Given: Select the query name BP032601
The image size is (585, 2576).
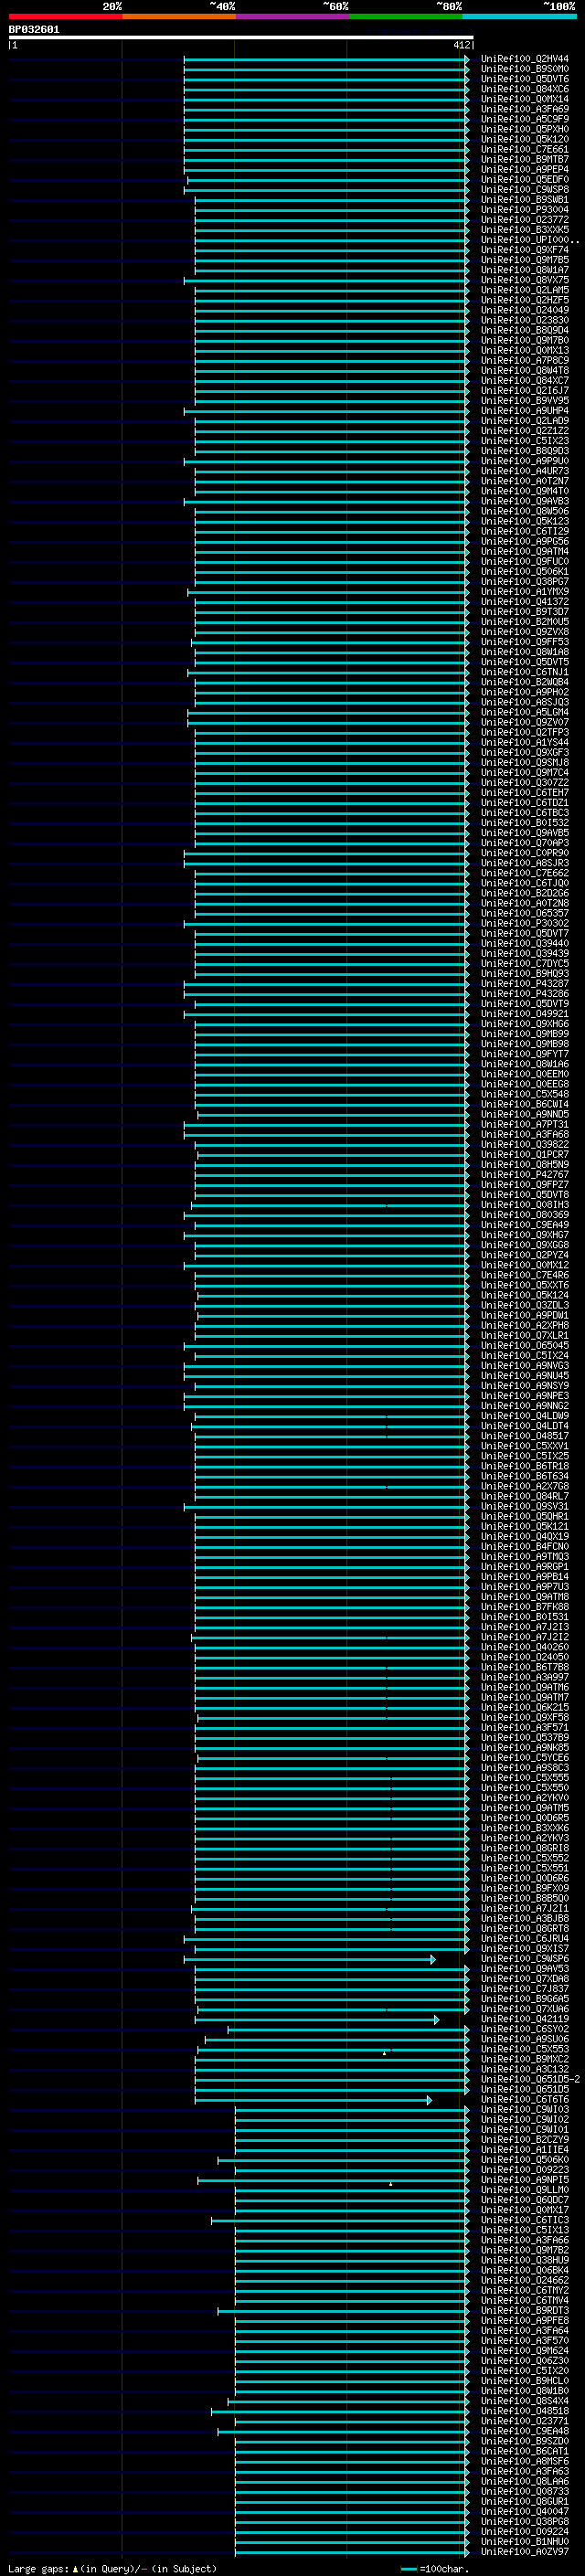Looking at the screenshot, I should [34, 29].
